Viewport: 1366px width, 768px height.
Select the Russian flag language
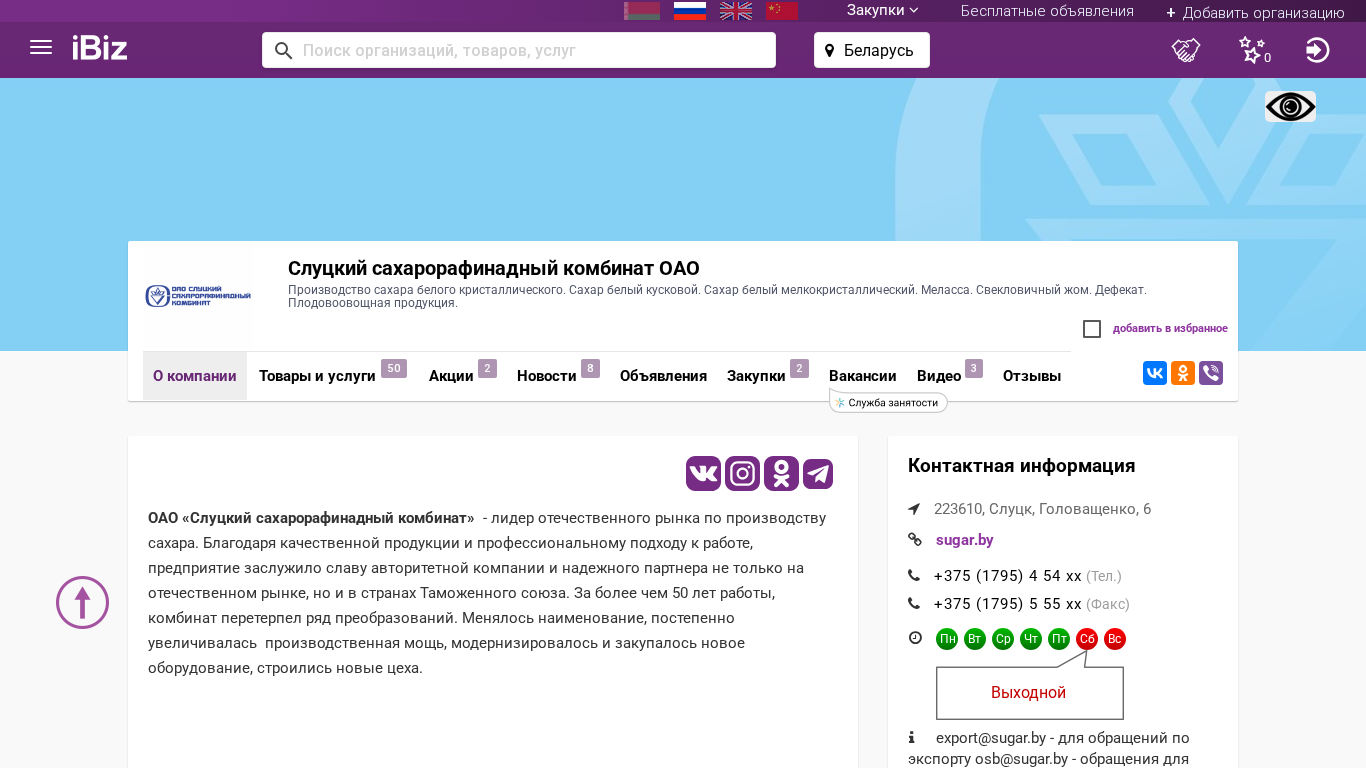click(690, 11)
